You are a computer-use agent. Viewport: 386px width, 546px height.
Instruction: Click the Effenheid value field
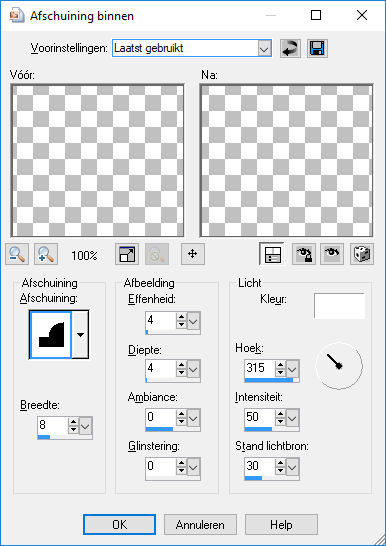pos(160,320)
